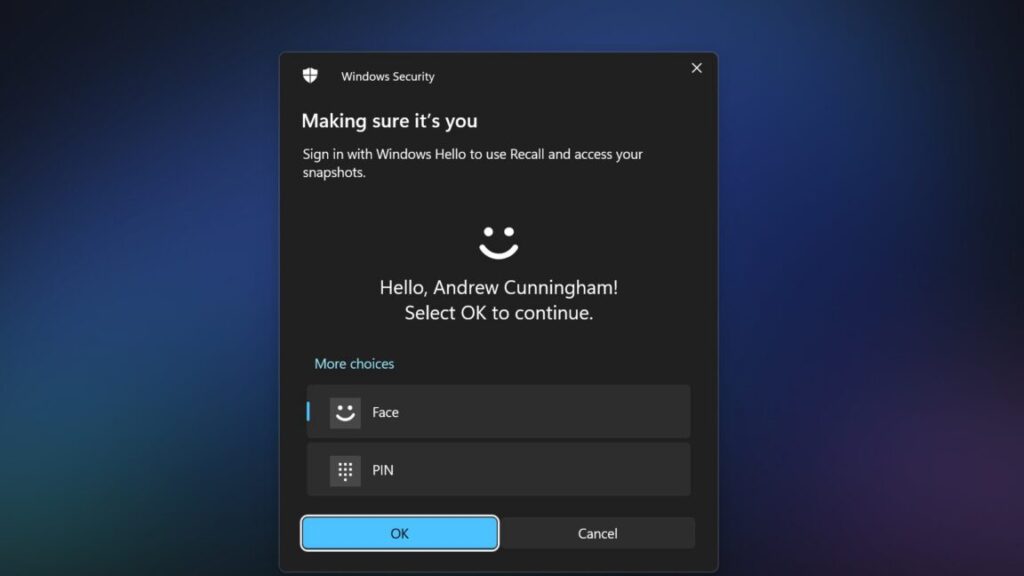Click the large Windows Hello smiley face

click(498, 241)
